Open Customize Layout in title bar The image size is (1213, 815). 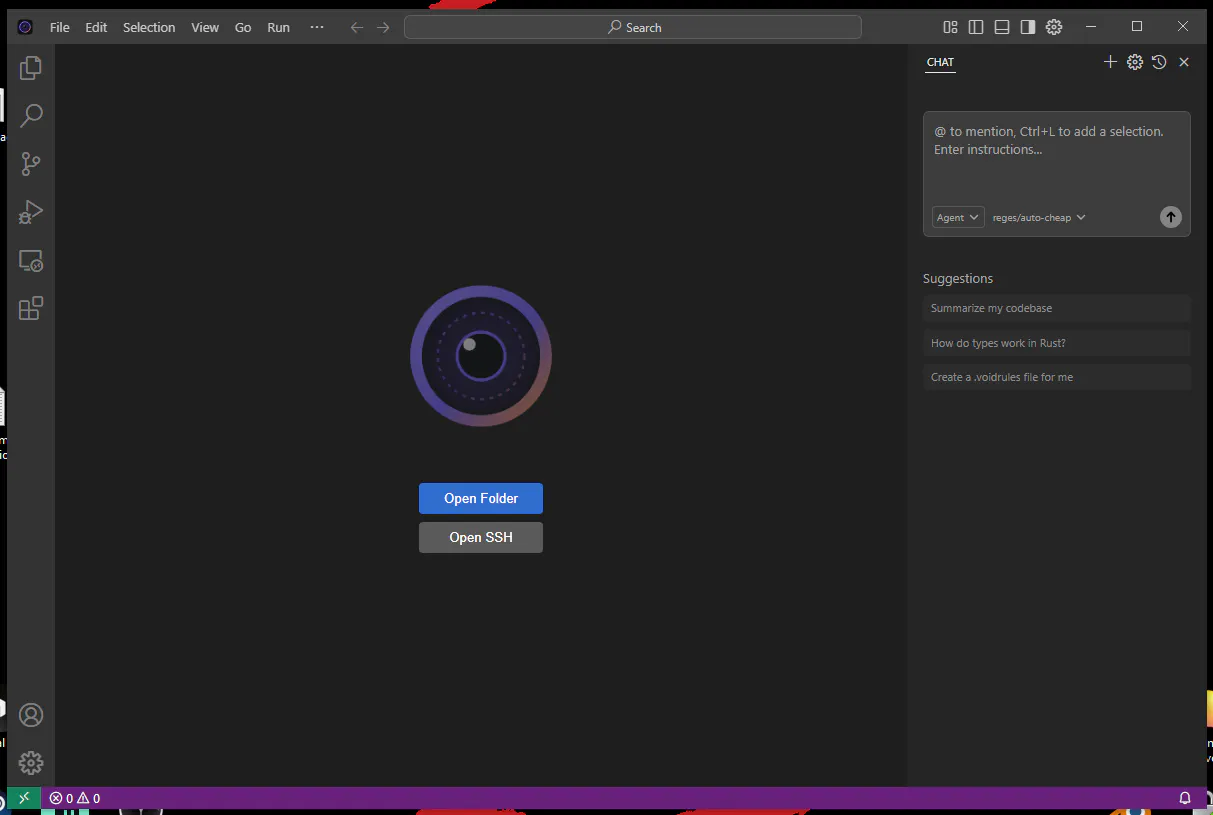point(951,27)
